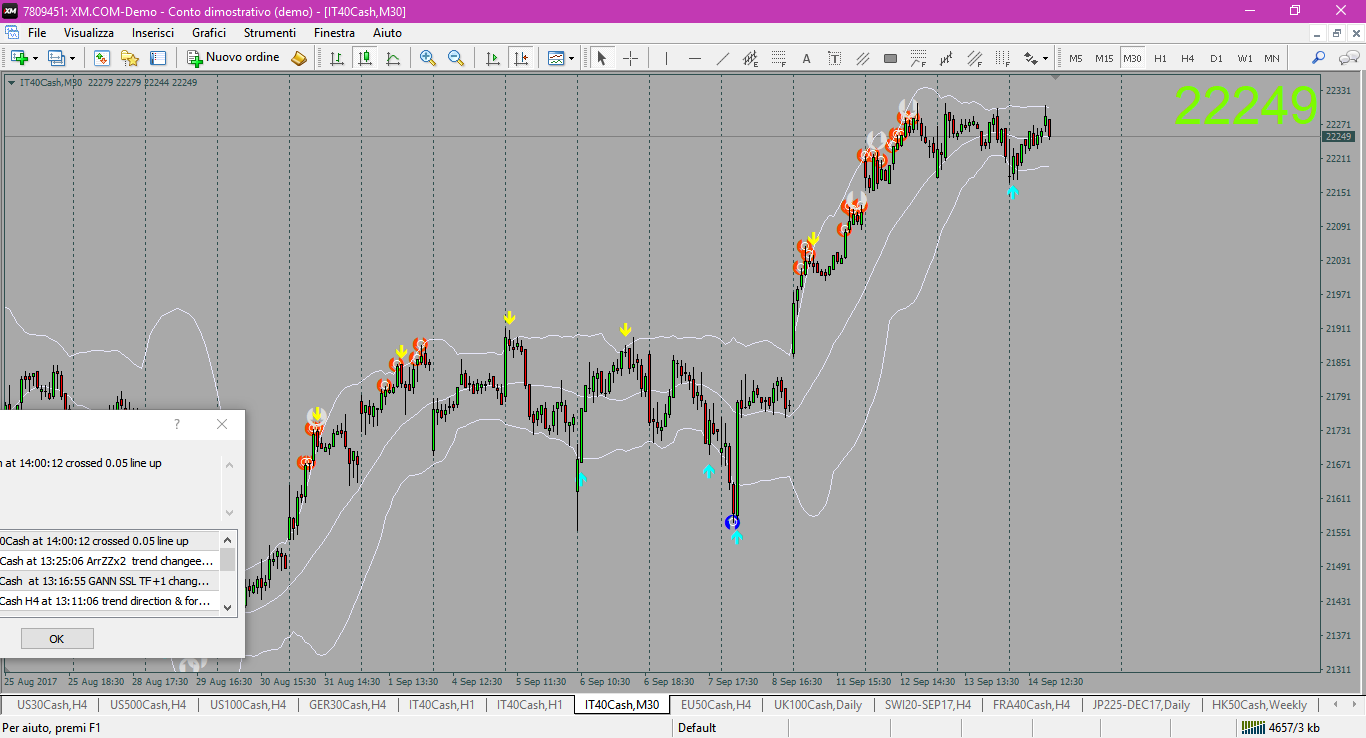1366x738 pixels.
Task: Select alert row 'H4 at 13:11:06 trend direction'
Action: coord(110,601)
